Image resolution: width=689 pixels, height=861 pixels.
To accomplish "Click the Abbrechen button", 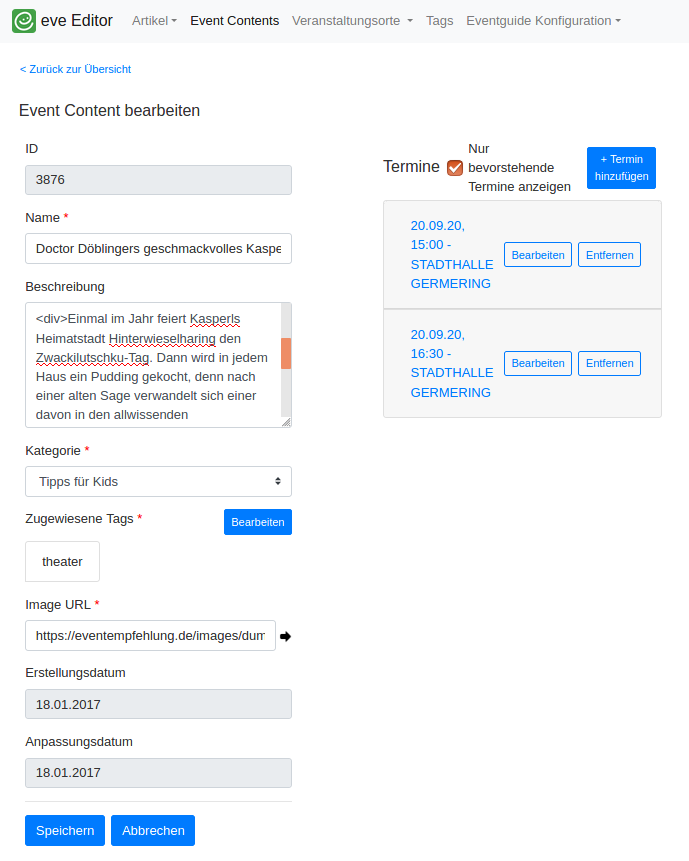I will click(153, 830).
